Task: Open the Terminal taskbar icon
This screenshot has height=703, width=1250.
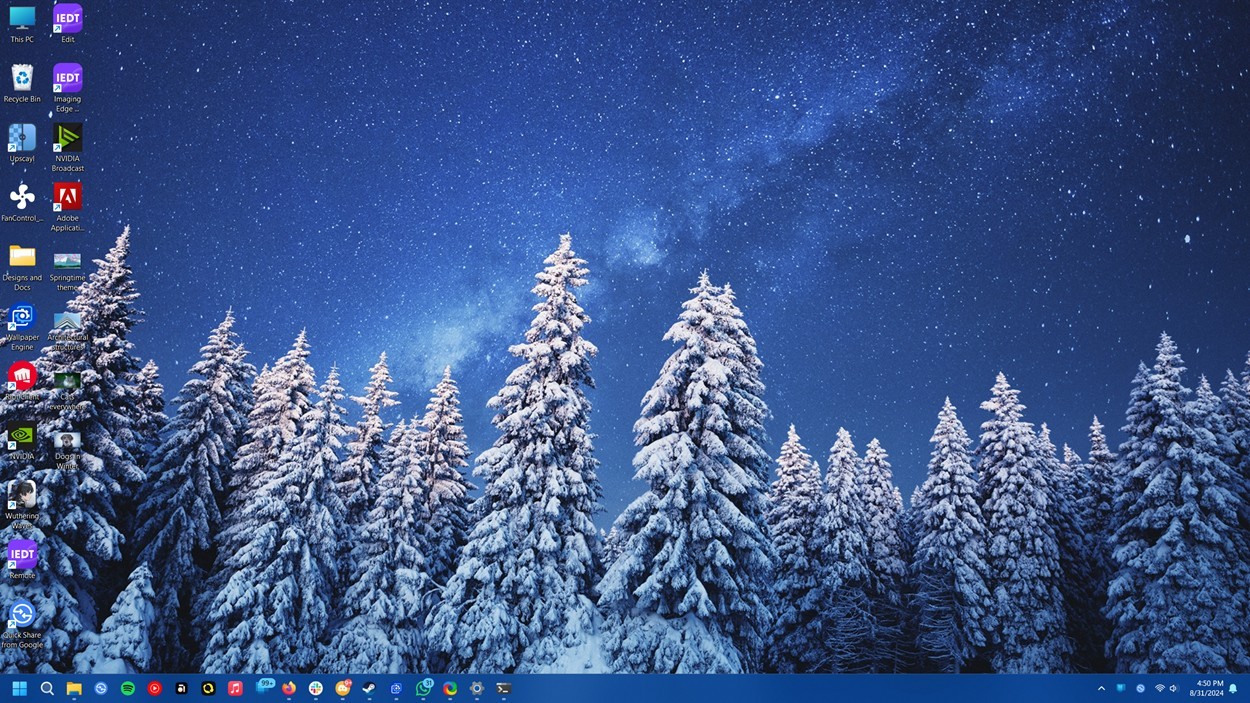Action: pyautogui.click(x=504, y=688)
